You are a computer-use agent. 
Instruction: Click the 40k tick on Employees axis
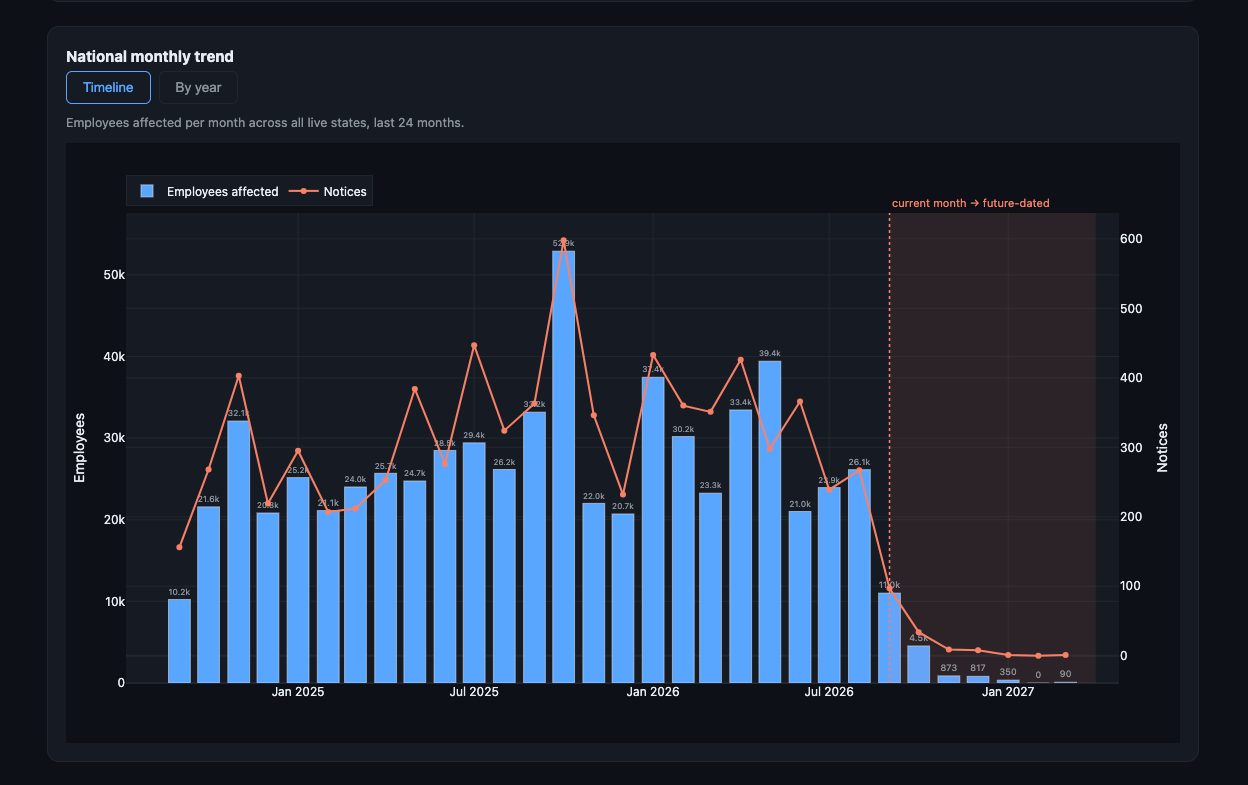pos(112,357)
